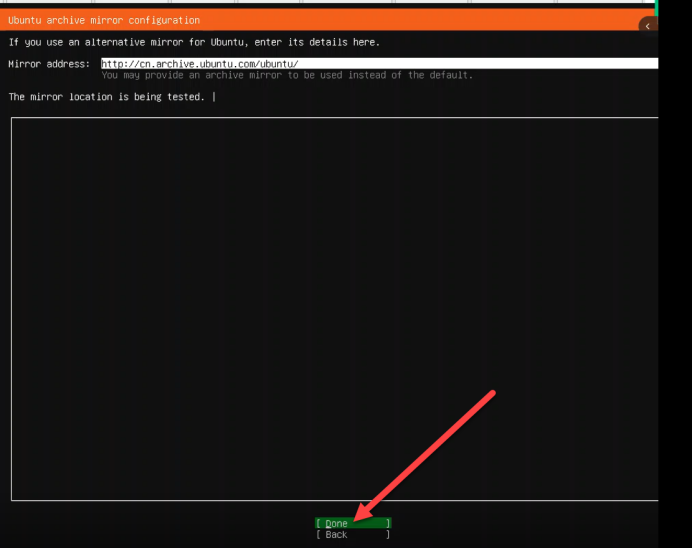Click the spinner after the testing status message

tap(214, 97)
